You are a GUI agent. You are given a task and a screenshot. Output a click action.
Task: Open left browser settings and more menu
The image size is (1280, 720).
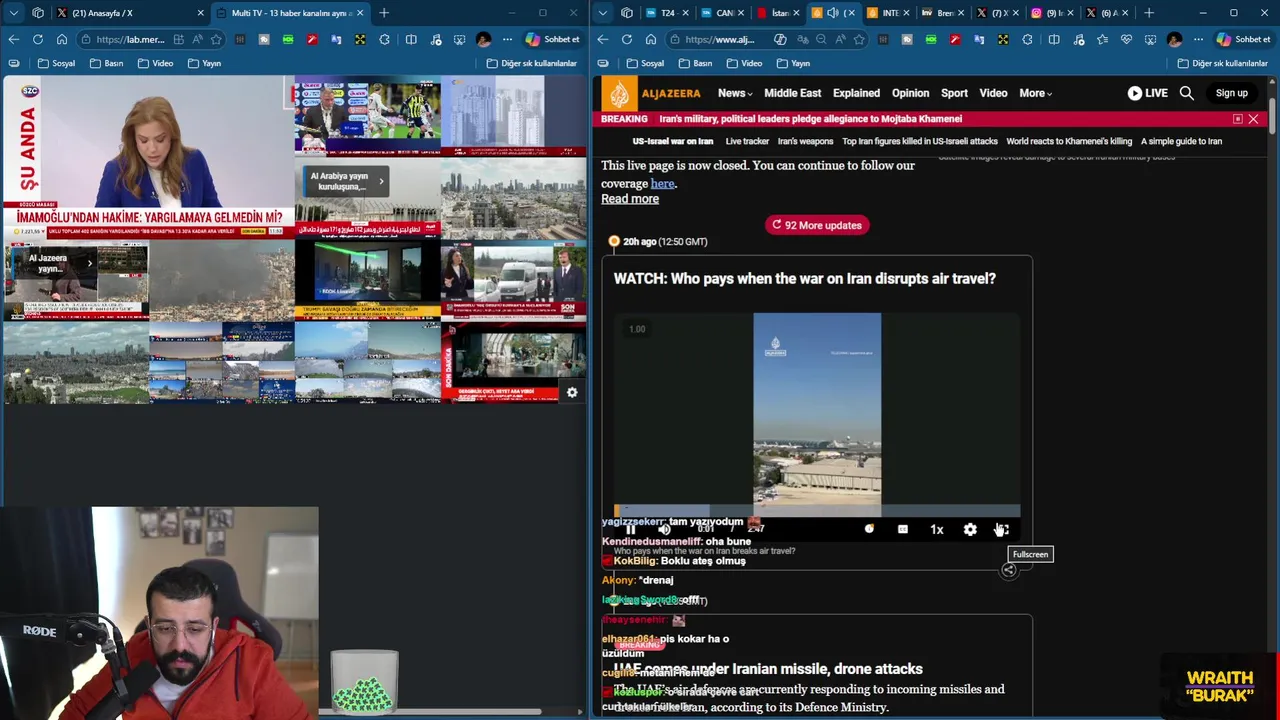point(507,39)
